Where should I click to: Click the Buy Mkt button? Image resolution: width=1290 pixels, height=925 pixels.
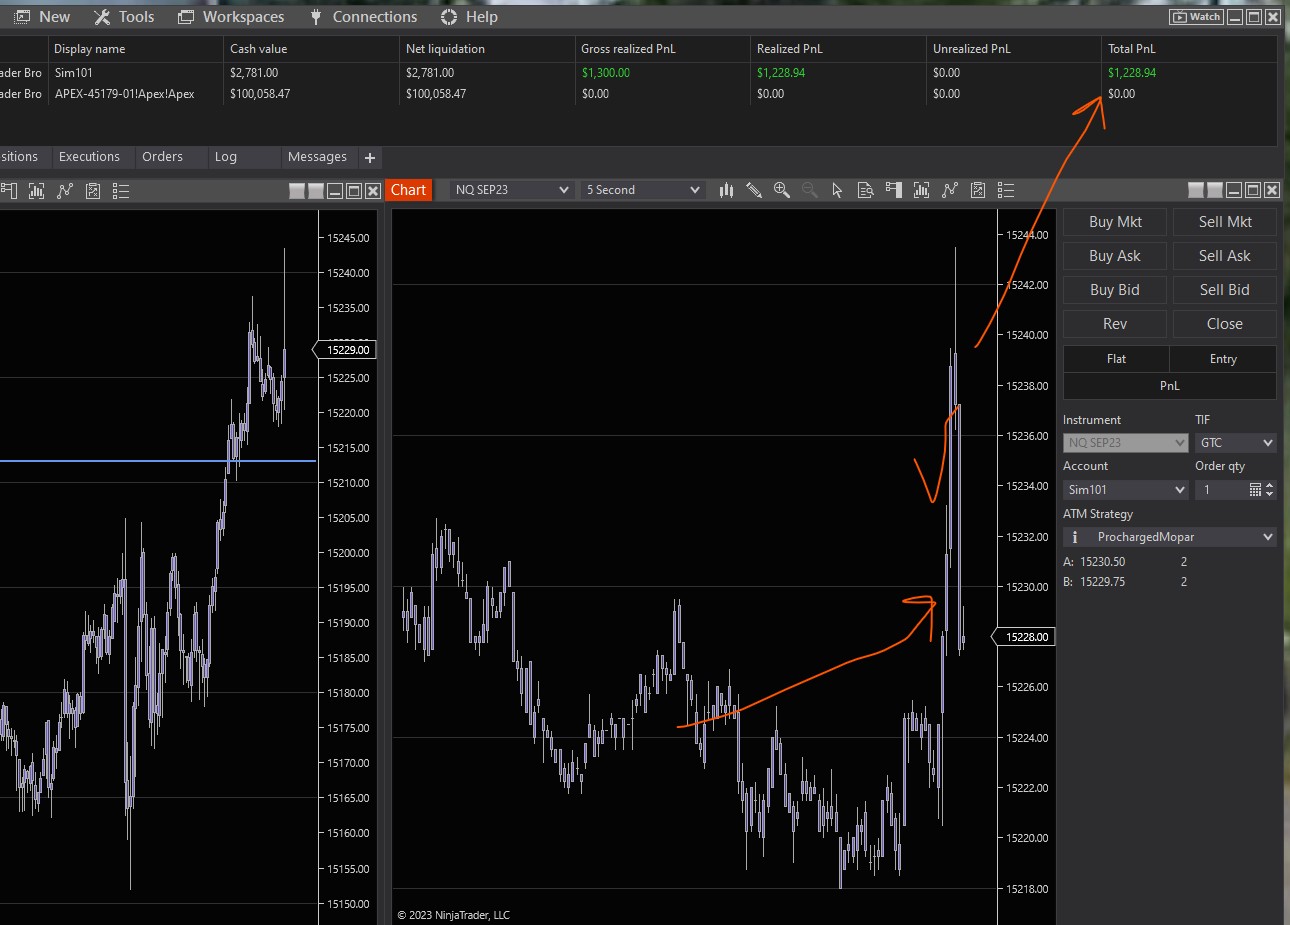point(1115,222)
